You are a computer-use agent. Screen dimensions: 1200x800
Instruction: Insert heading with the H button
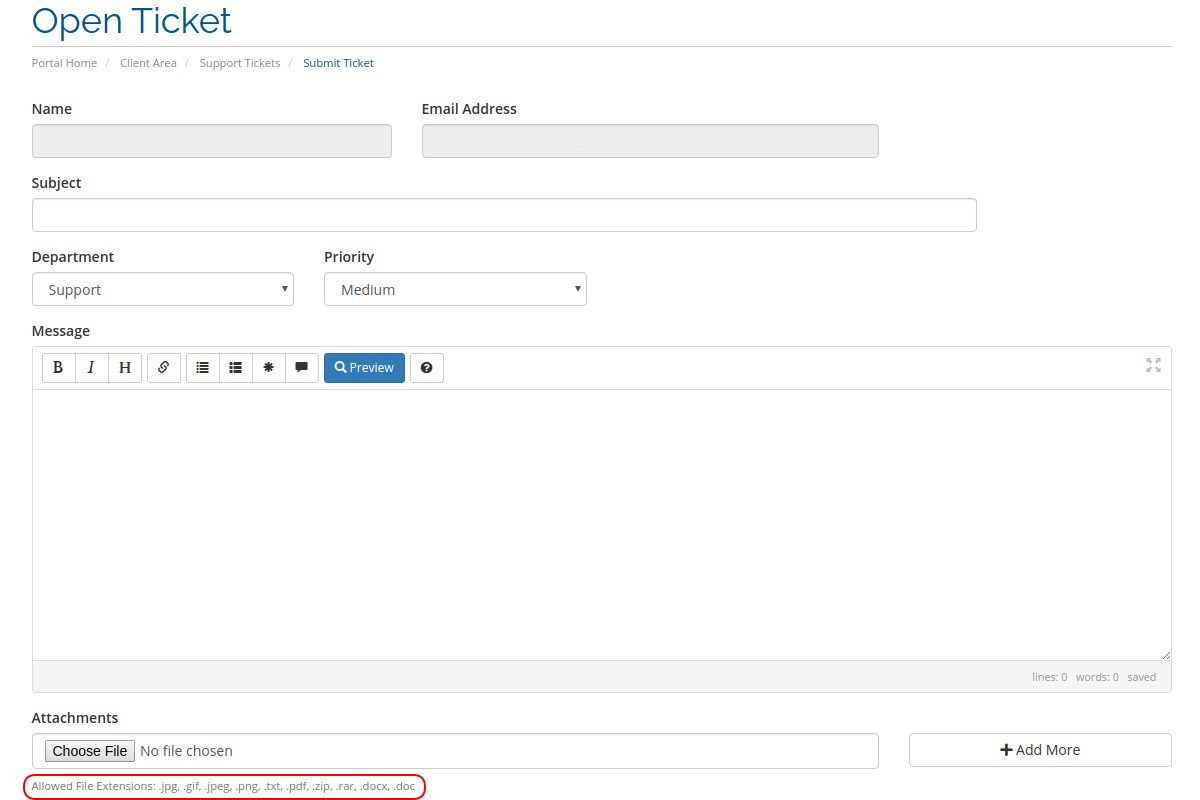125,368
